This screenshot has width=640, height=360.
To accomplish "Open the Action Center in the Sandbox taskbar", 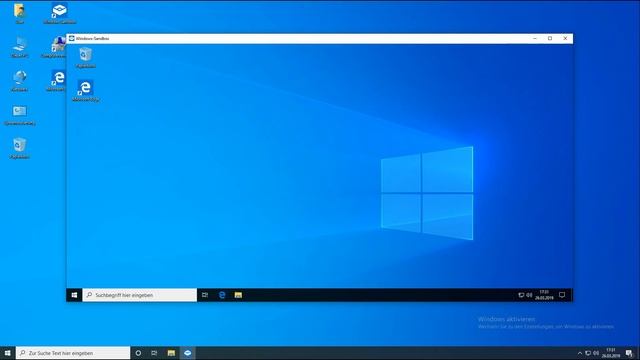I will tap(562, 295).
